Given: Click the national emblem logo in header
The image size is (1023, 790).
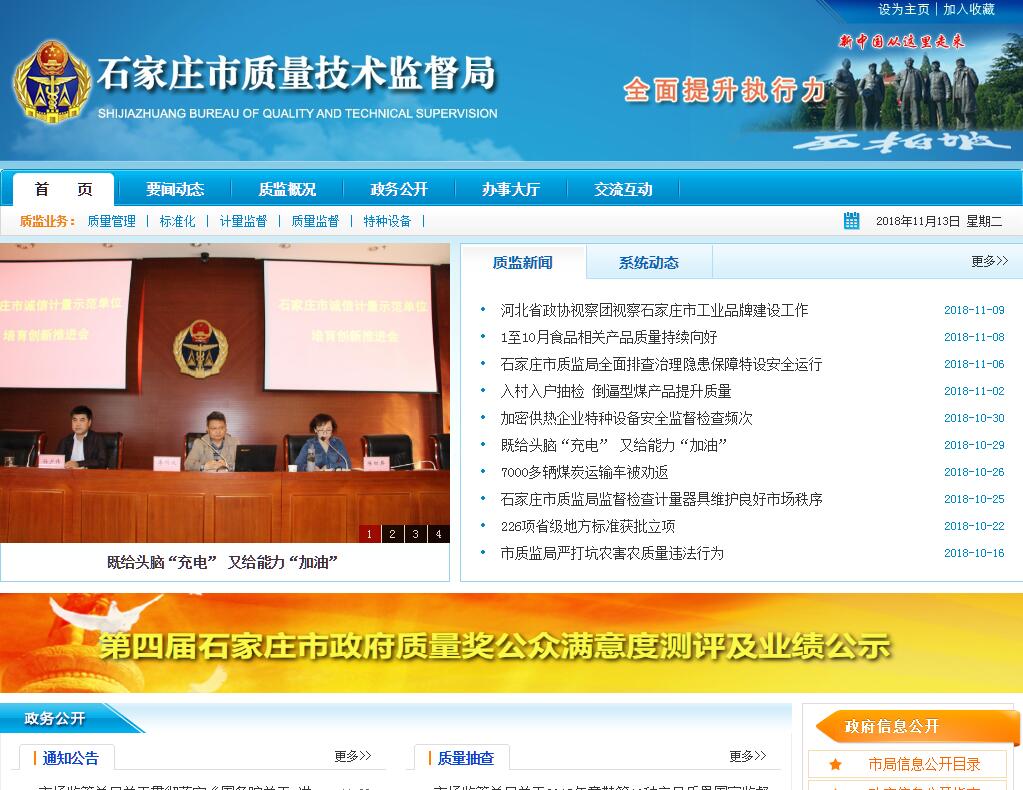Looking at the screenshot, I should coord(52,82).
